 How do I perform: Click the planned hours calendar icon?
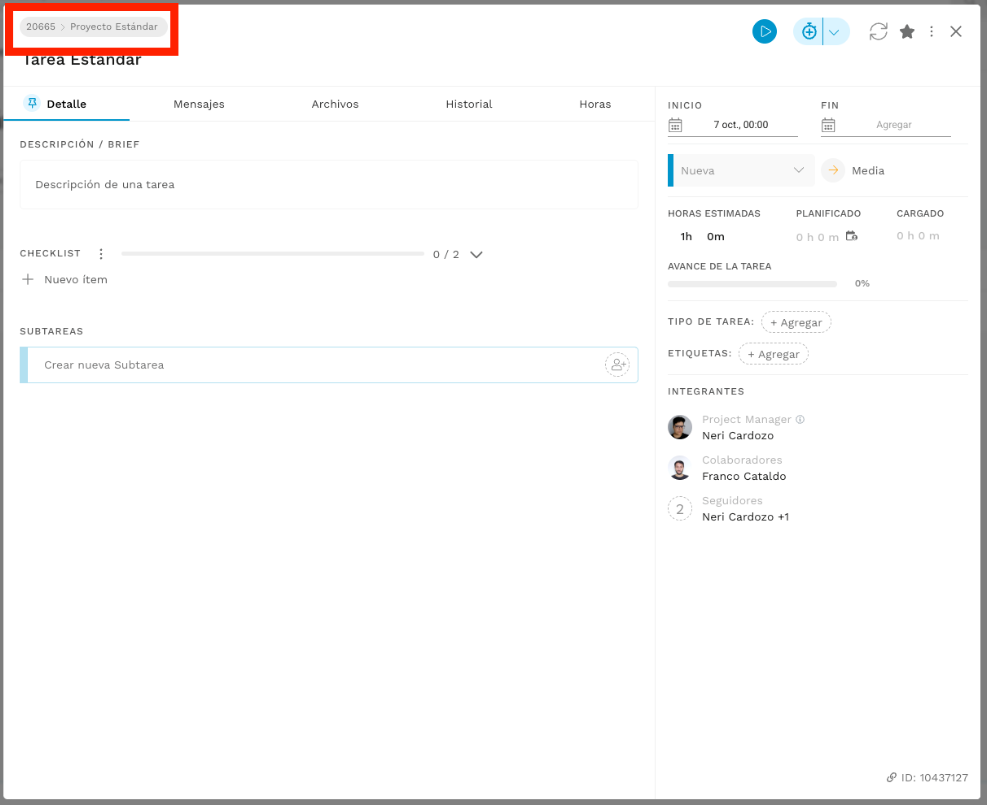click(851, 236)
